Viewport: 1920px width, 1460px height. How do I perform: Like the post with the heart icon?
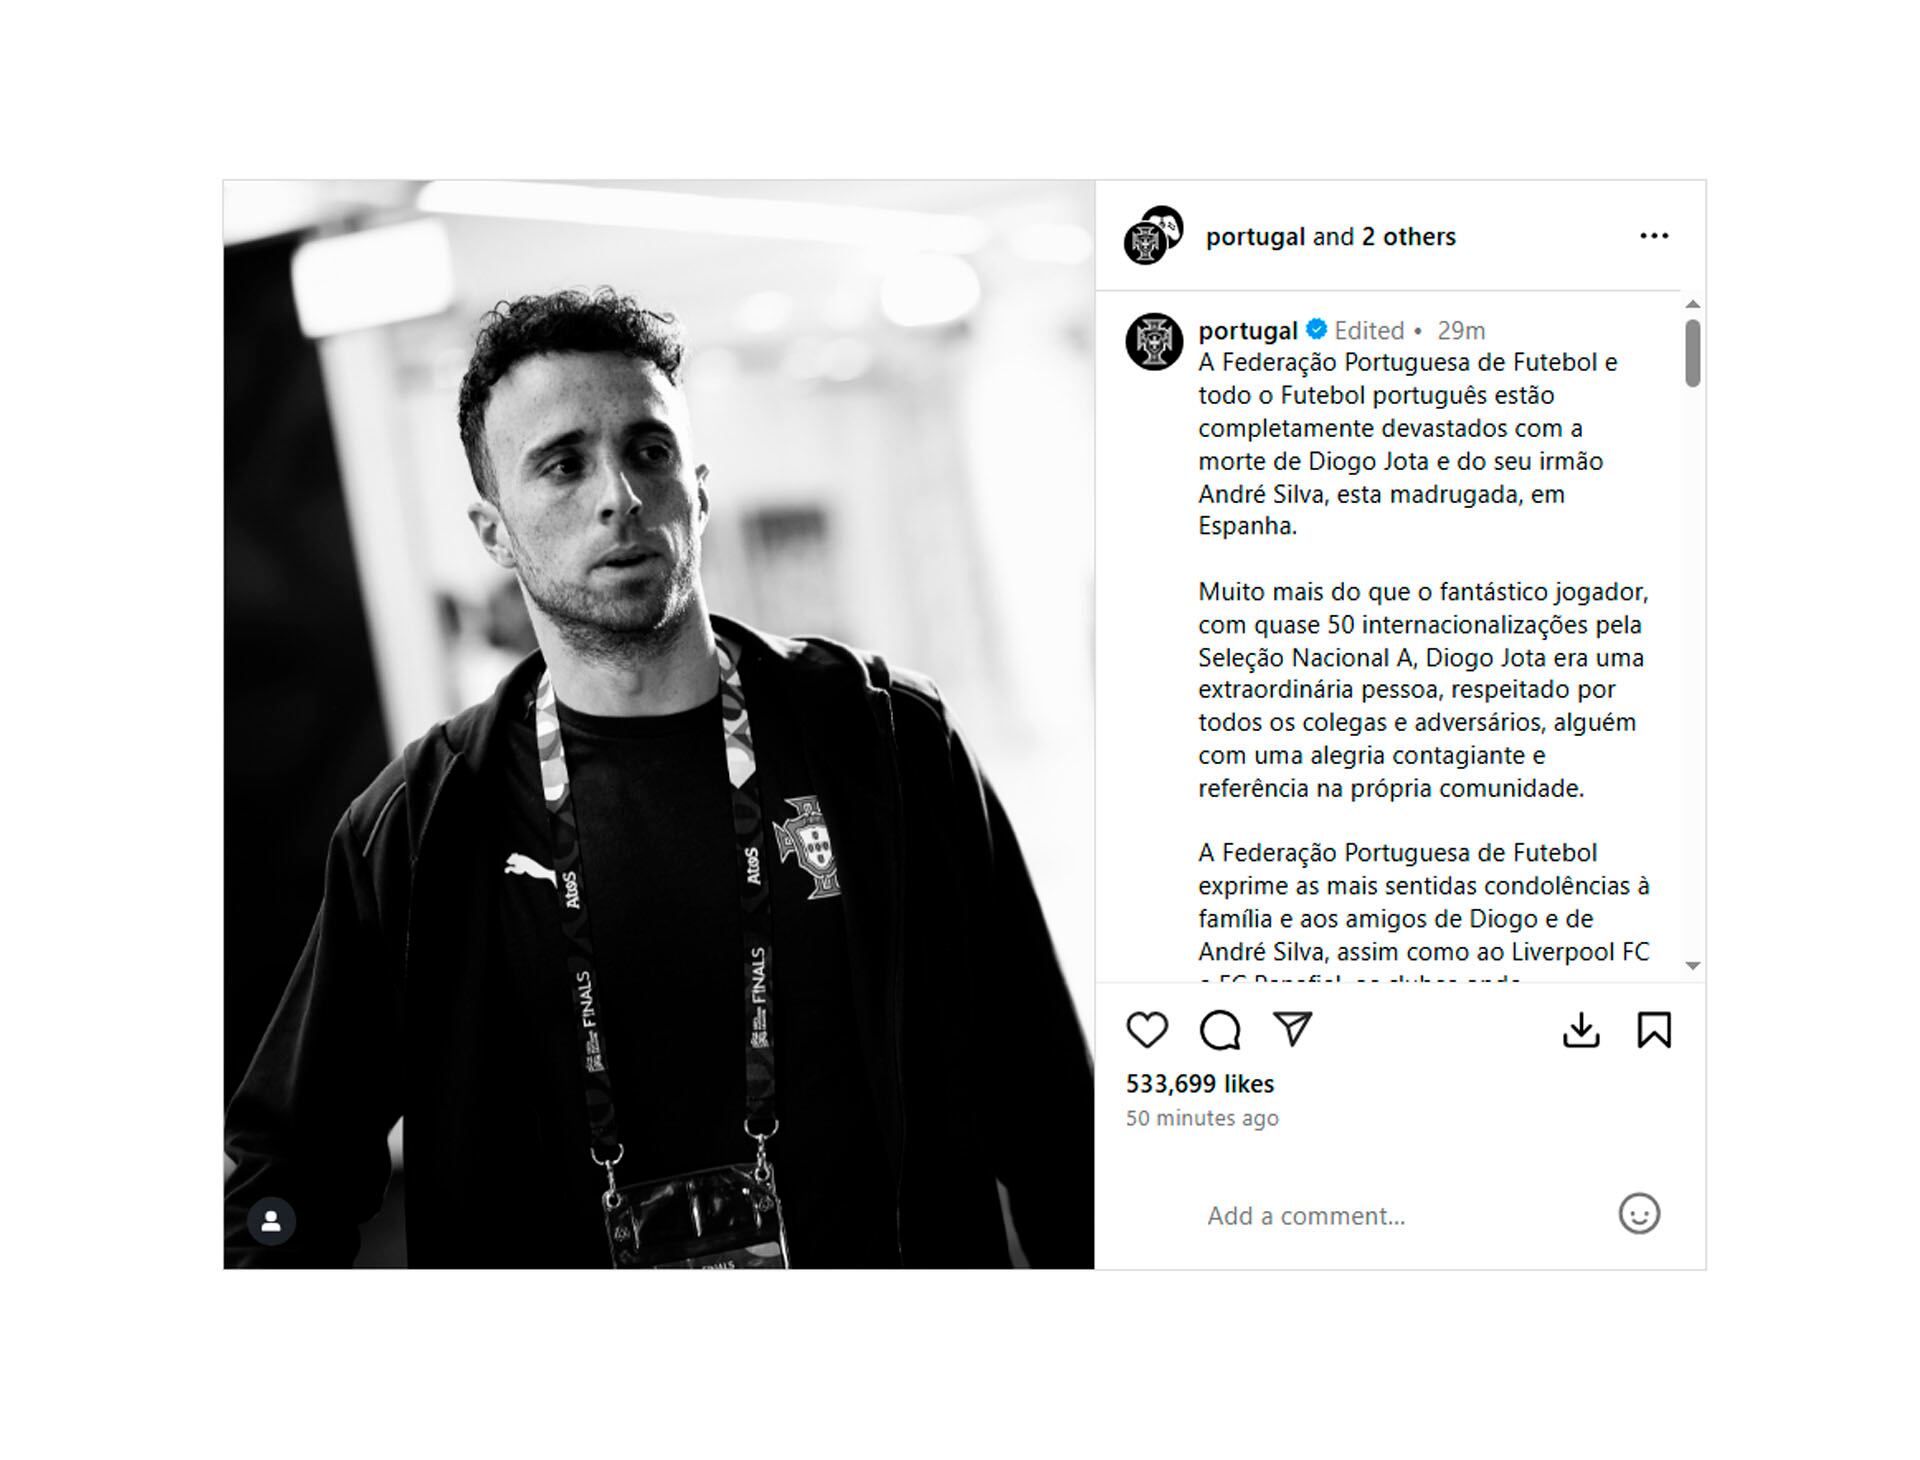pos(1146,1030)
